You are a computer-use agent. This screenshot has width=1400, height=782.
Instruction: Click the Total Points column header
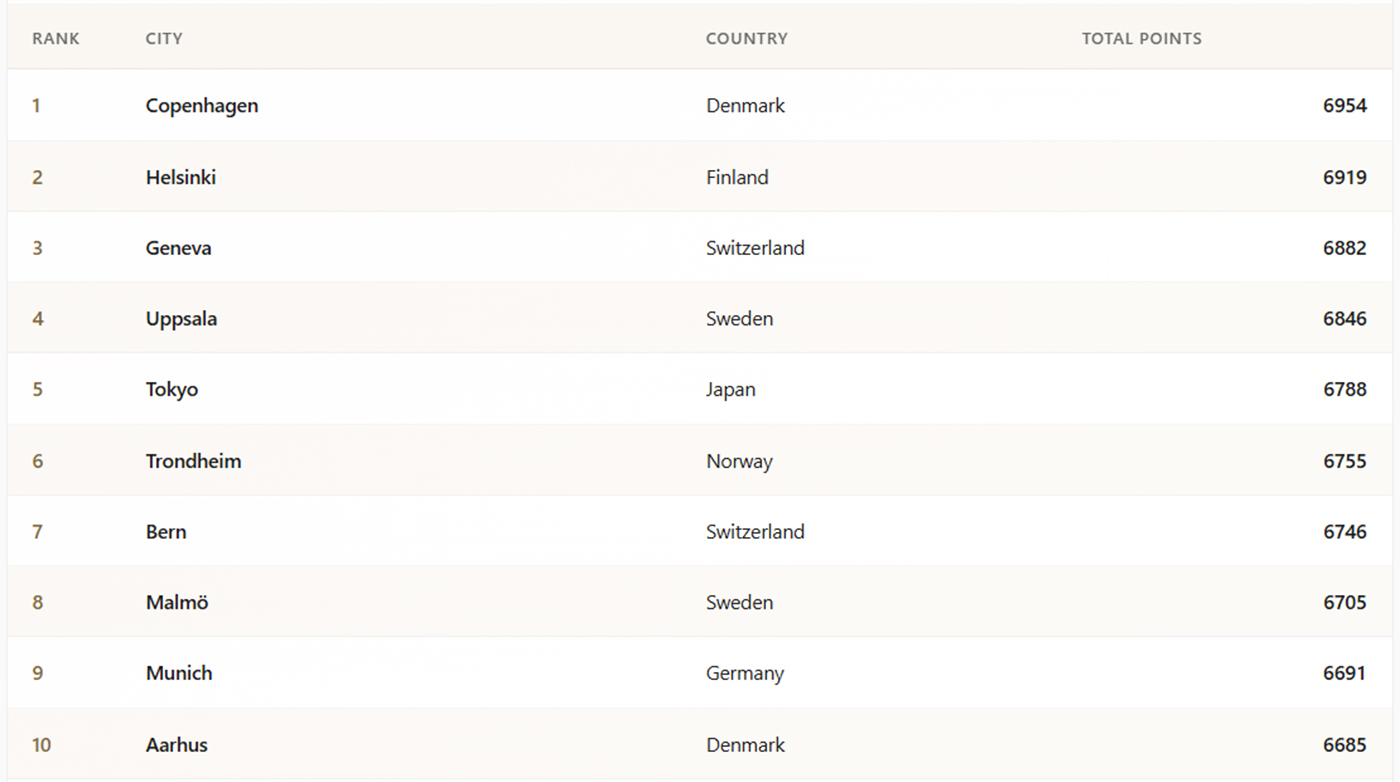1141,39
